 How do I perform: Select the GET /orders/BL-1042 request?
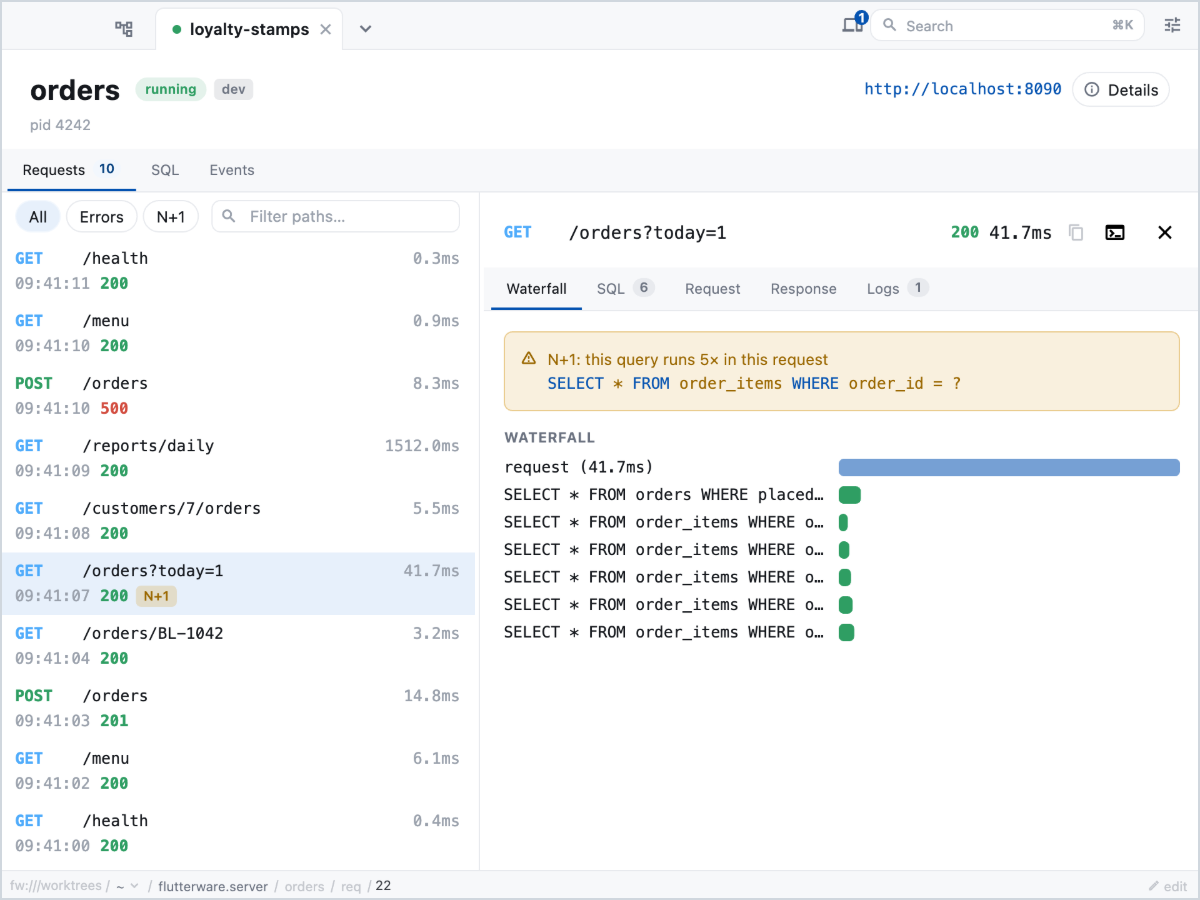coord(238,646)
